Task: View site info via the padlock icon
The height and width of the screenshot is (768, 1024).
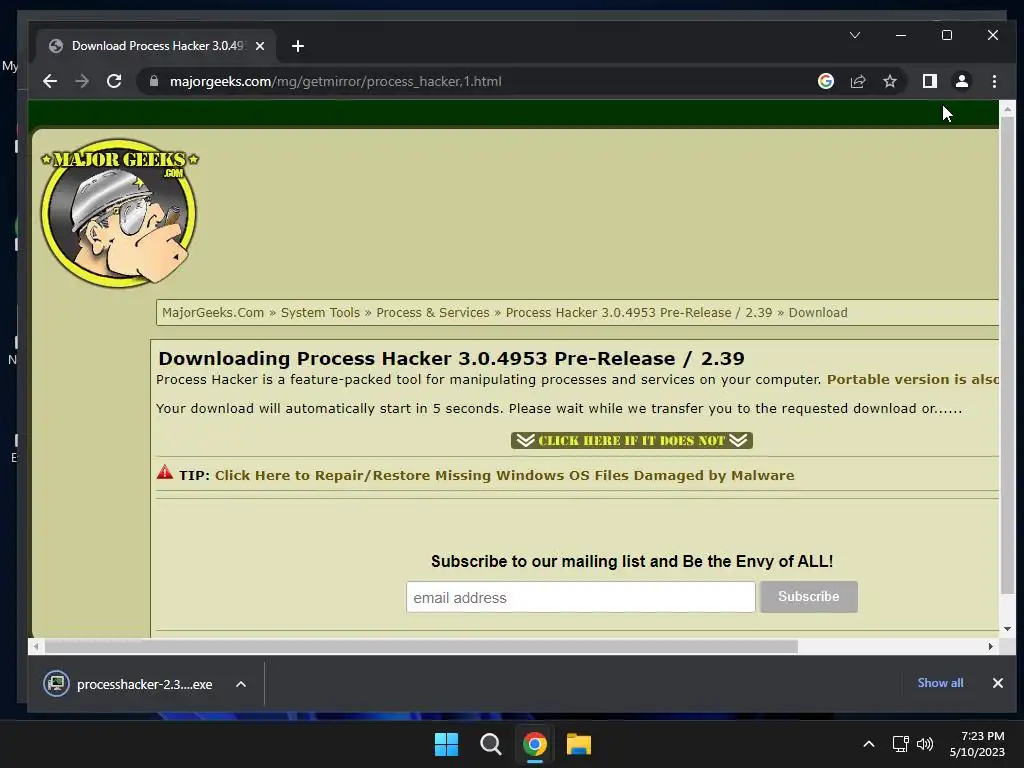Action: click(x=154, y=81)
